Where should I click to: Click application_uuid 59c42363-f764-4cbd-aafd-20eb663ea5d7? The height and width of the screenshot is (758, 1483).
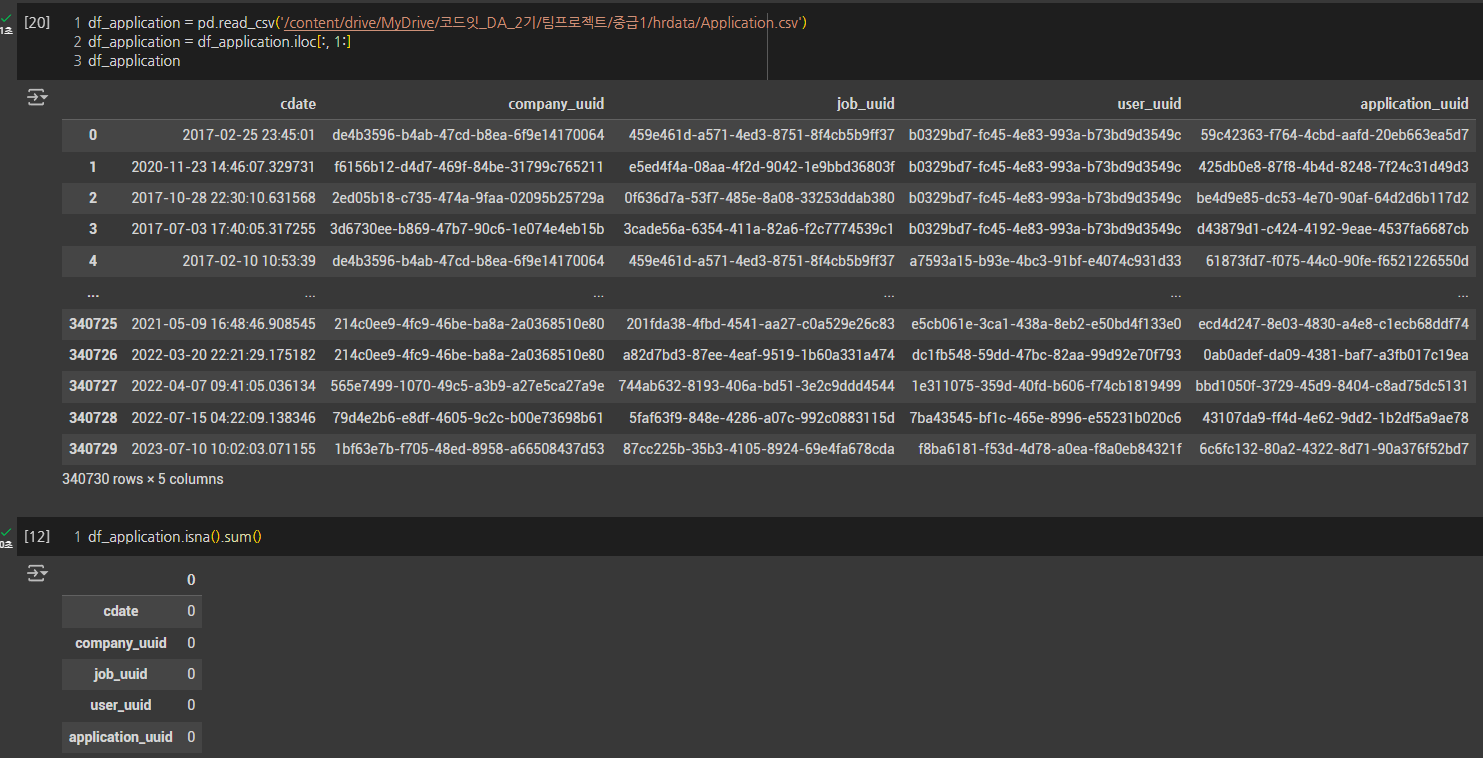point(1335,135)
